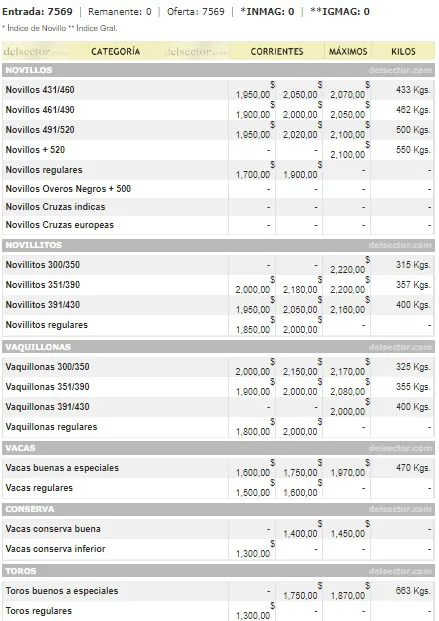439x621 pixels.
Task: Click the Novillos Overos Negros + 500 row
Action: click(218, 189)
